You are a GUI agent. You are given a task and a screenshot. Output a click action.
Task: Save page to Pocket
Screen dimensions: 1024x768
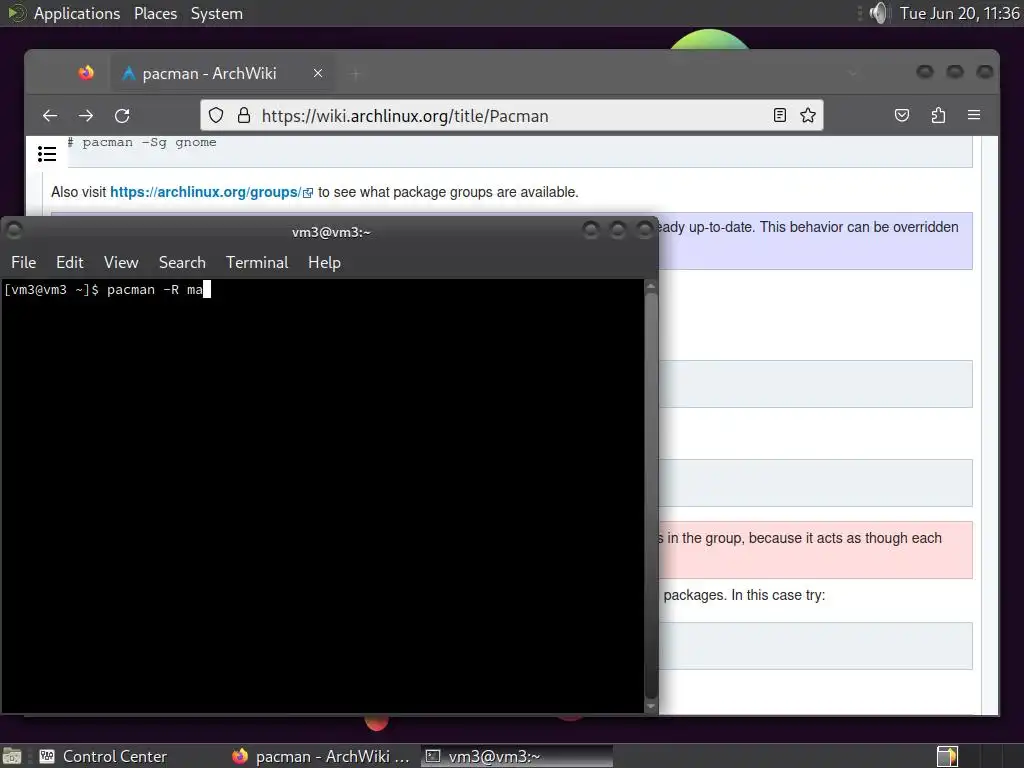coord(902,116)
